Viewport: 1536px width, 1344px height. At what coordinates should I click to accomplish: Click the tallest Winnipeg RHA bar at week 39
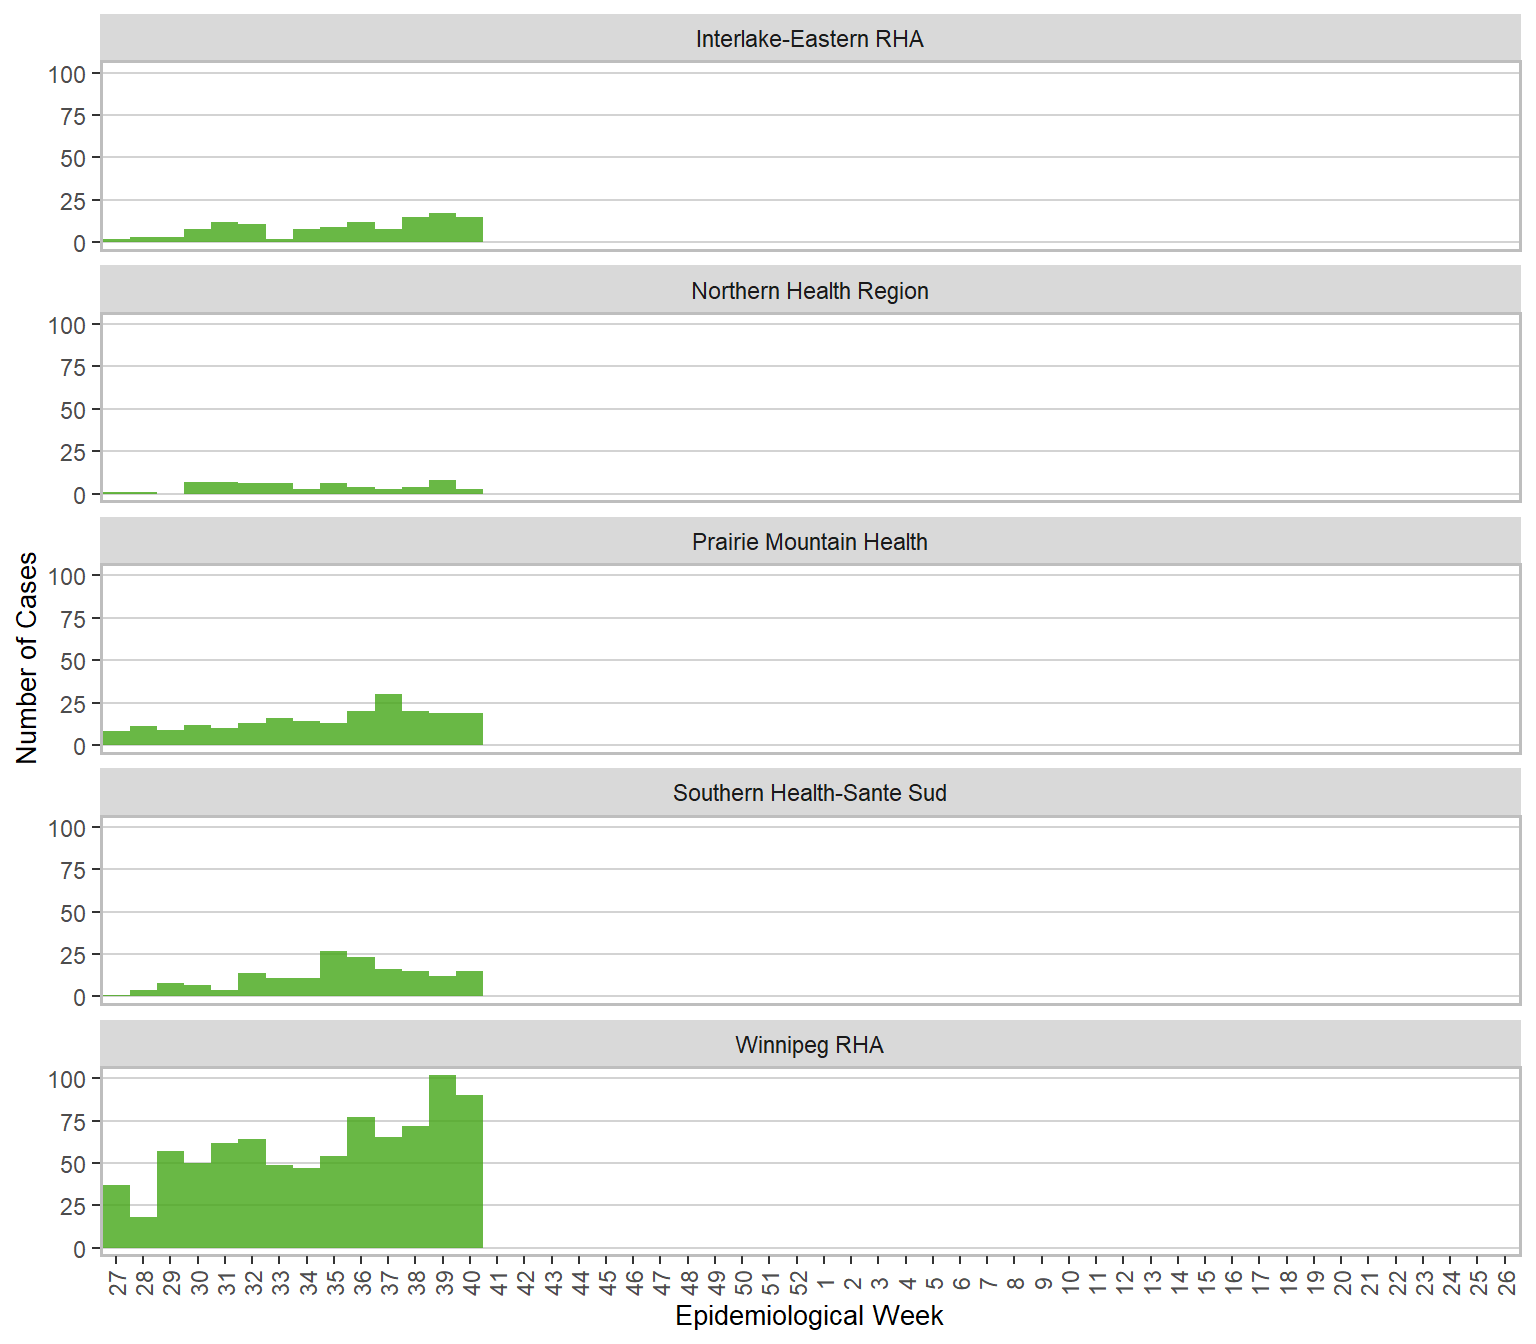(x=442, y=1162)
